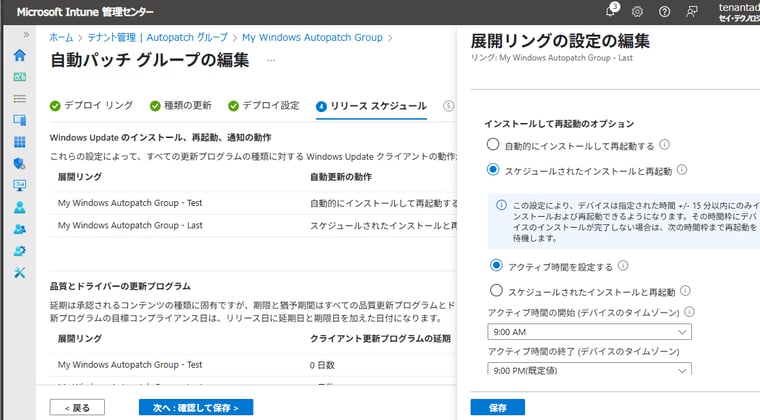The image size is (760, 420).
Task: Open the Reports monitor icon in the left sidebar
Action: point(20,186)
